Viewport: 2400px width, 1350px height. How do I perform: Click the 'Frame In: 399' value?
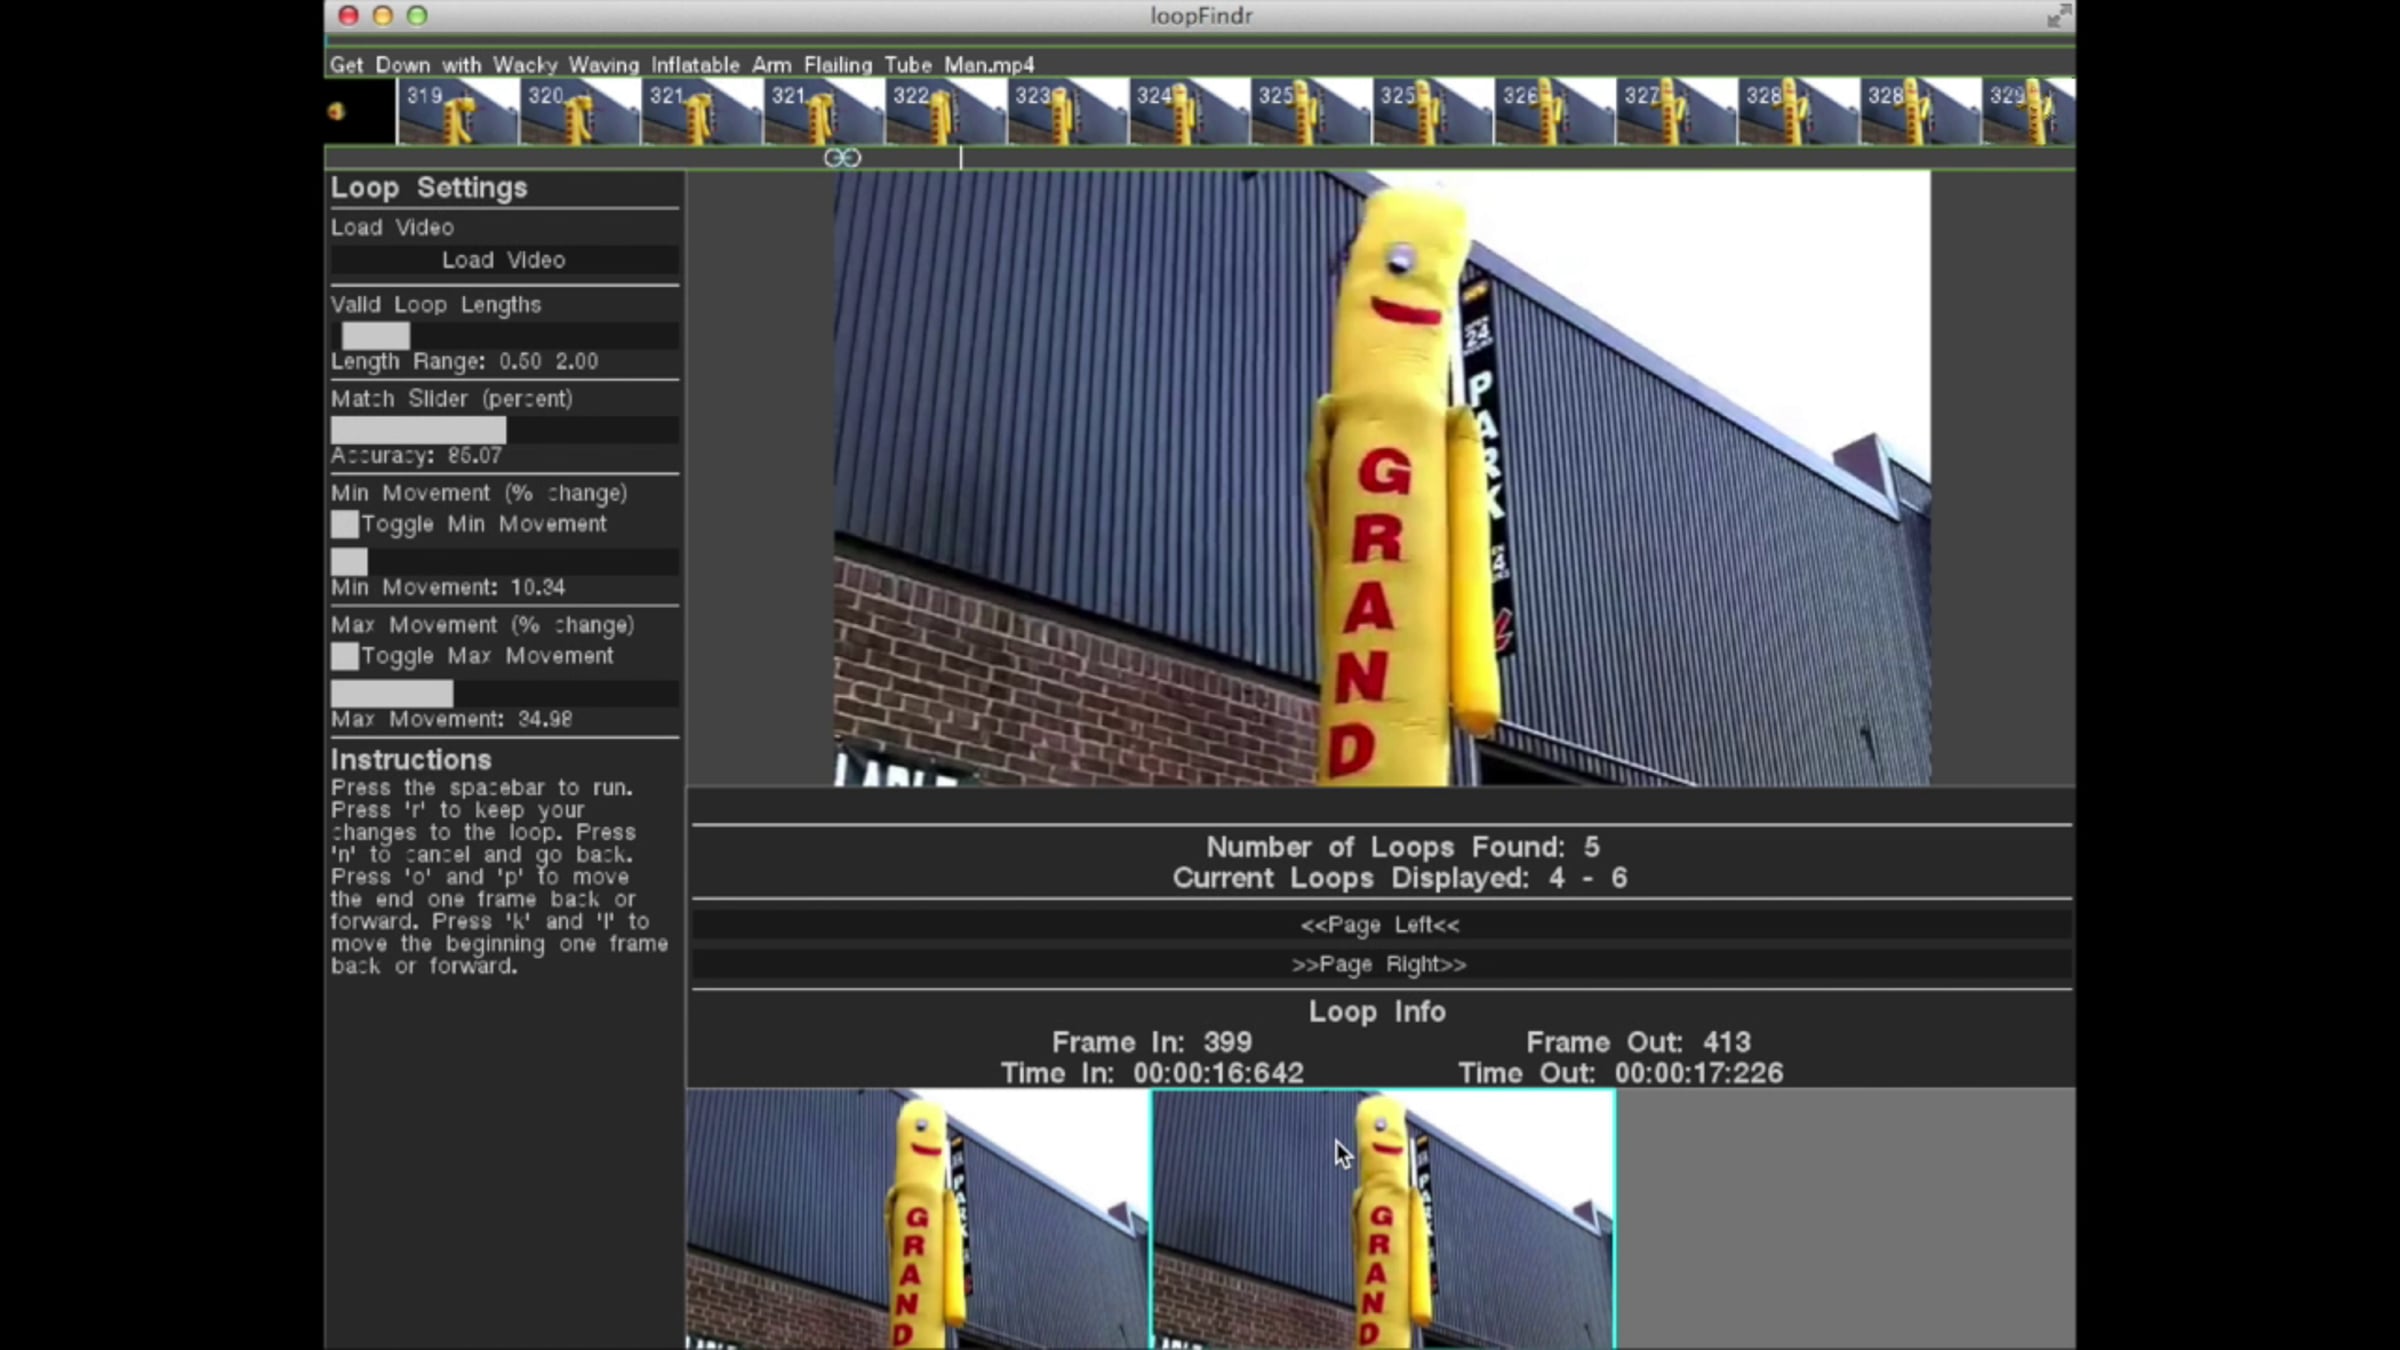coord(1152,1042)
